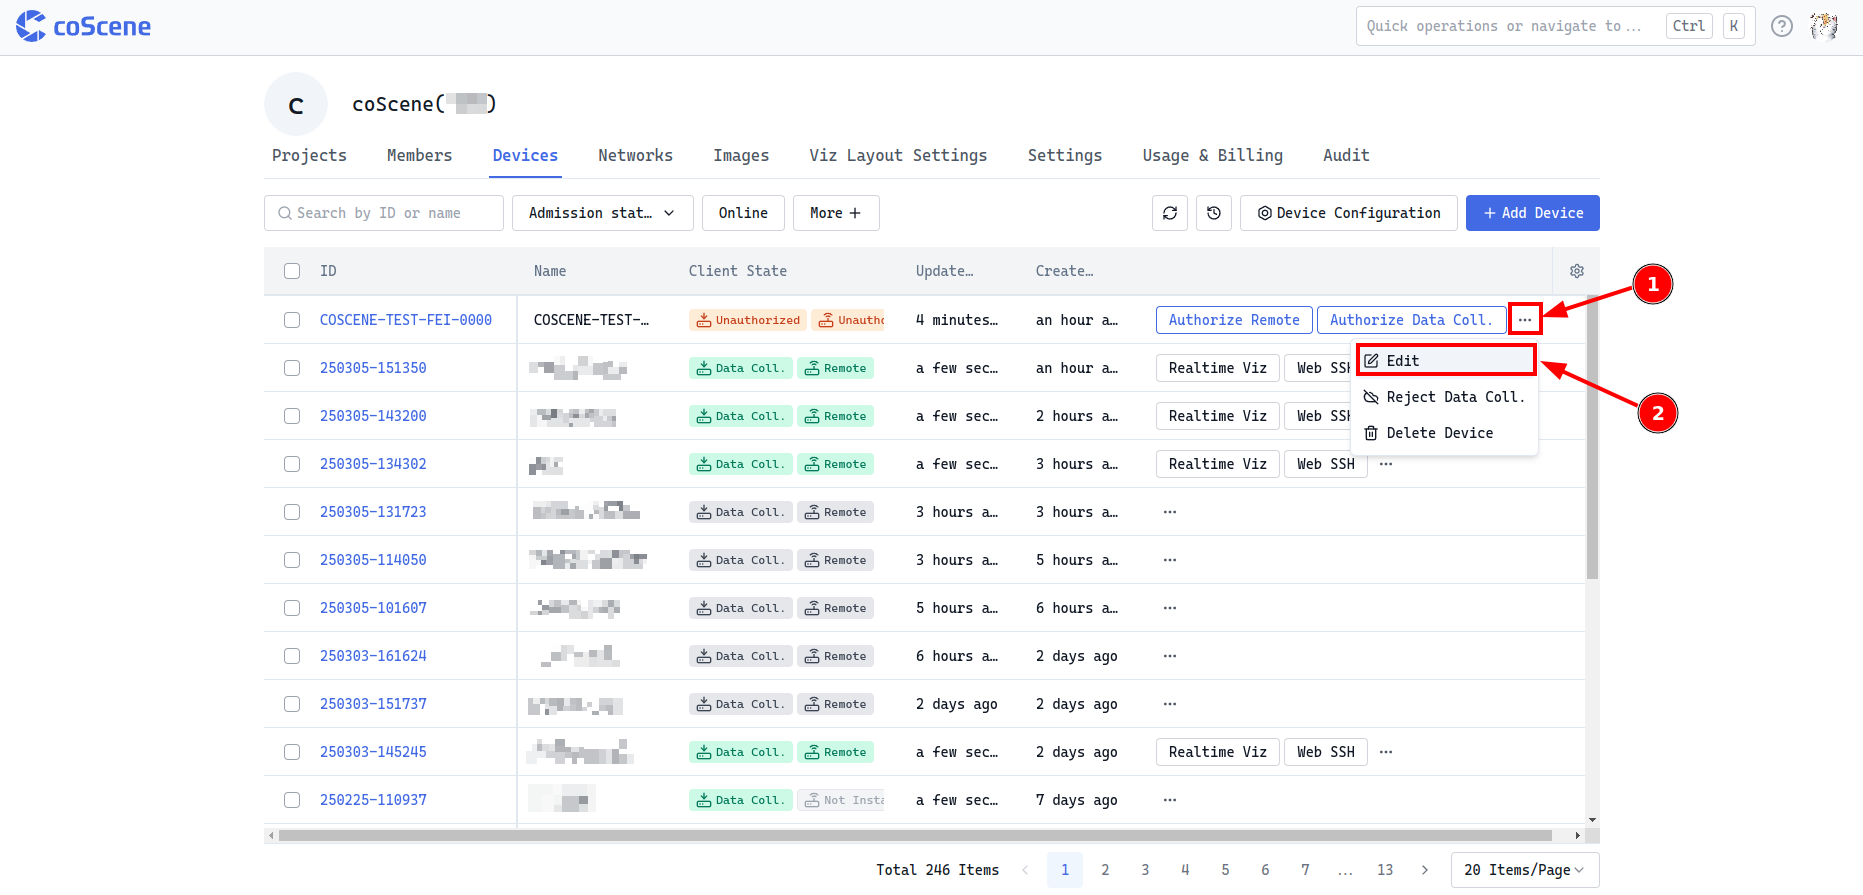Switch to the Images tab
The height and width of the screenshot is (895, 1863).
(x=741, y=155)
